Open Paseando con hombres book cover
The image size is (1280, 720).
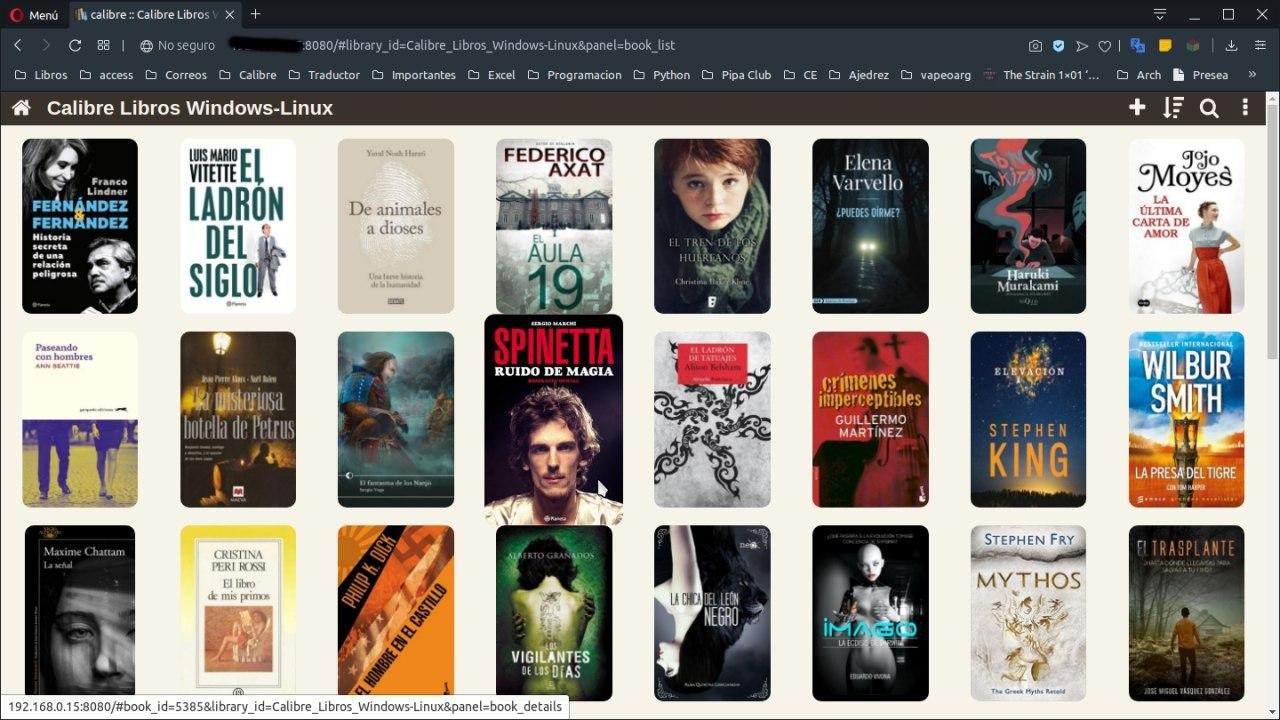[80, 420]
